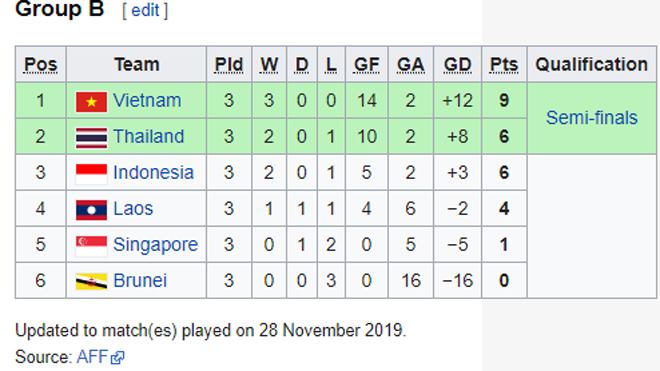Click the Indonesia flag icon

91,173
